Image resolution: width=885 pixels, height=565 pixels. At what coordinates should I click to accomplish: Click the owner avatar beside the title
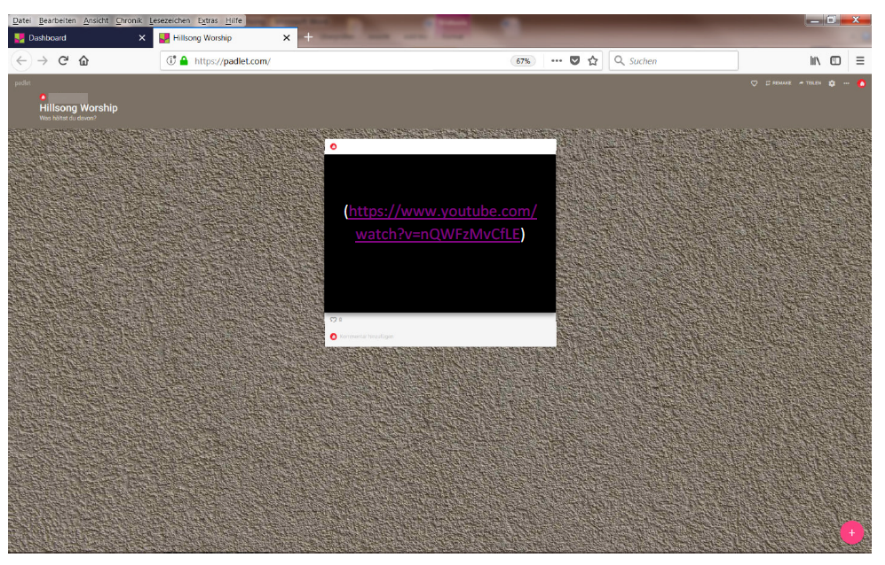pos(43,97)
